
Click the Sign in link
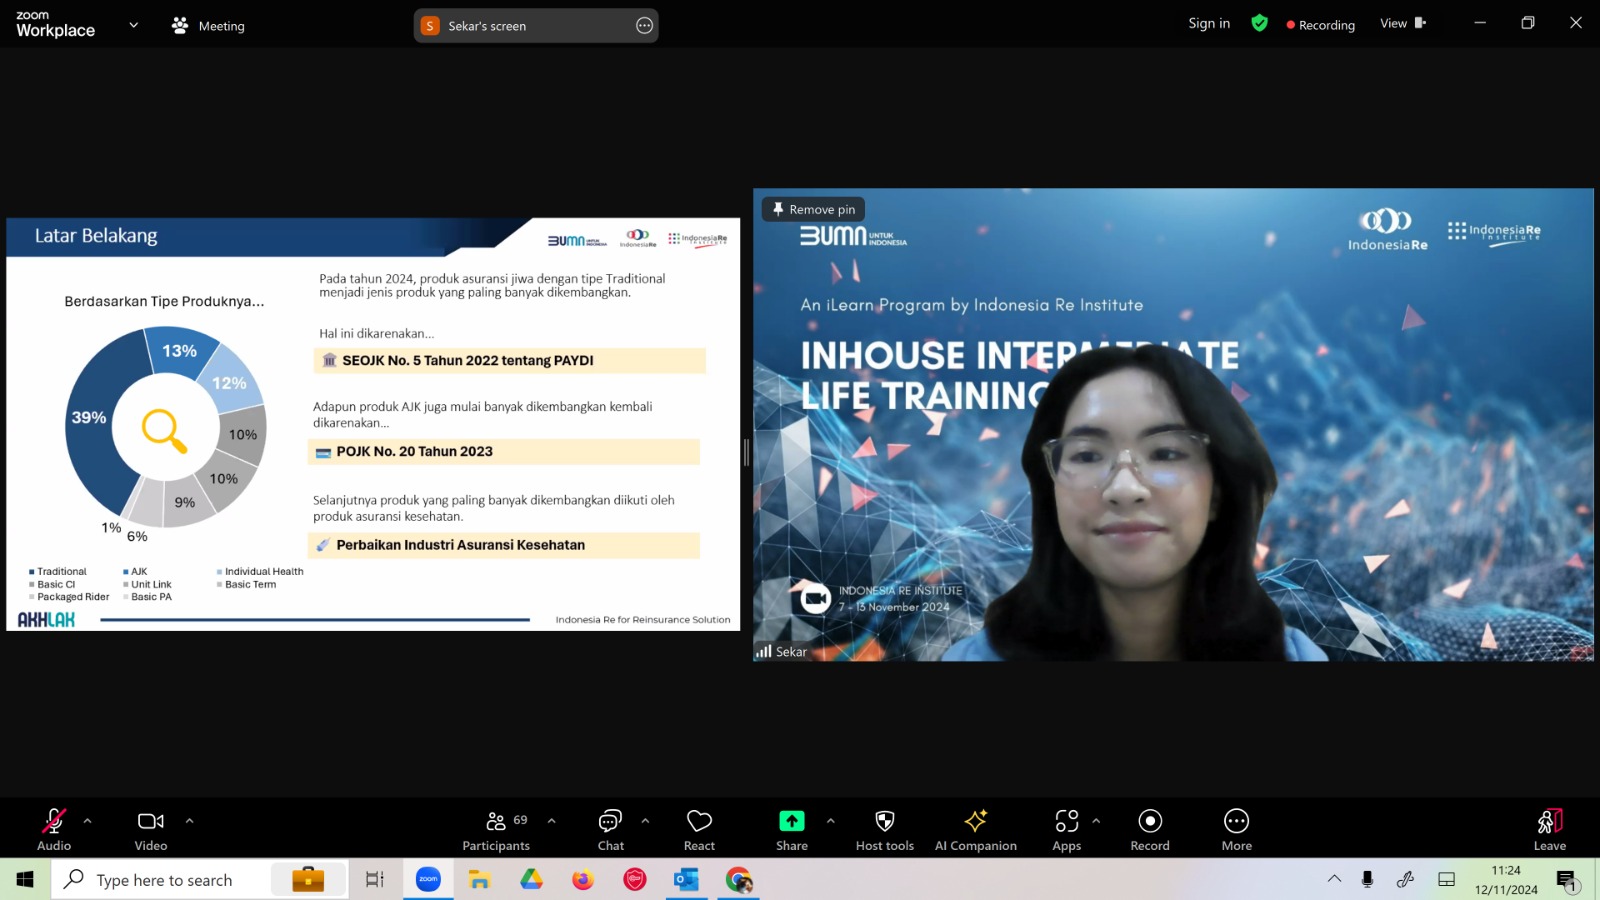point(1209,24)
